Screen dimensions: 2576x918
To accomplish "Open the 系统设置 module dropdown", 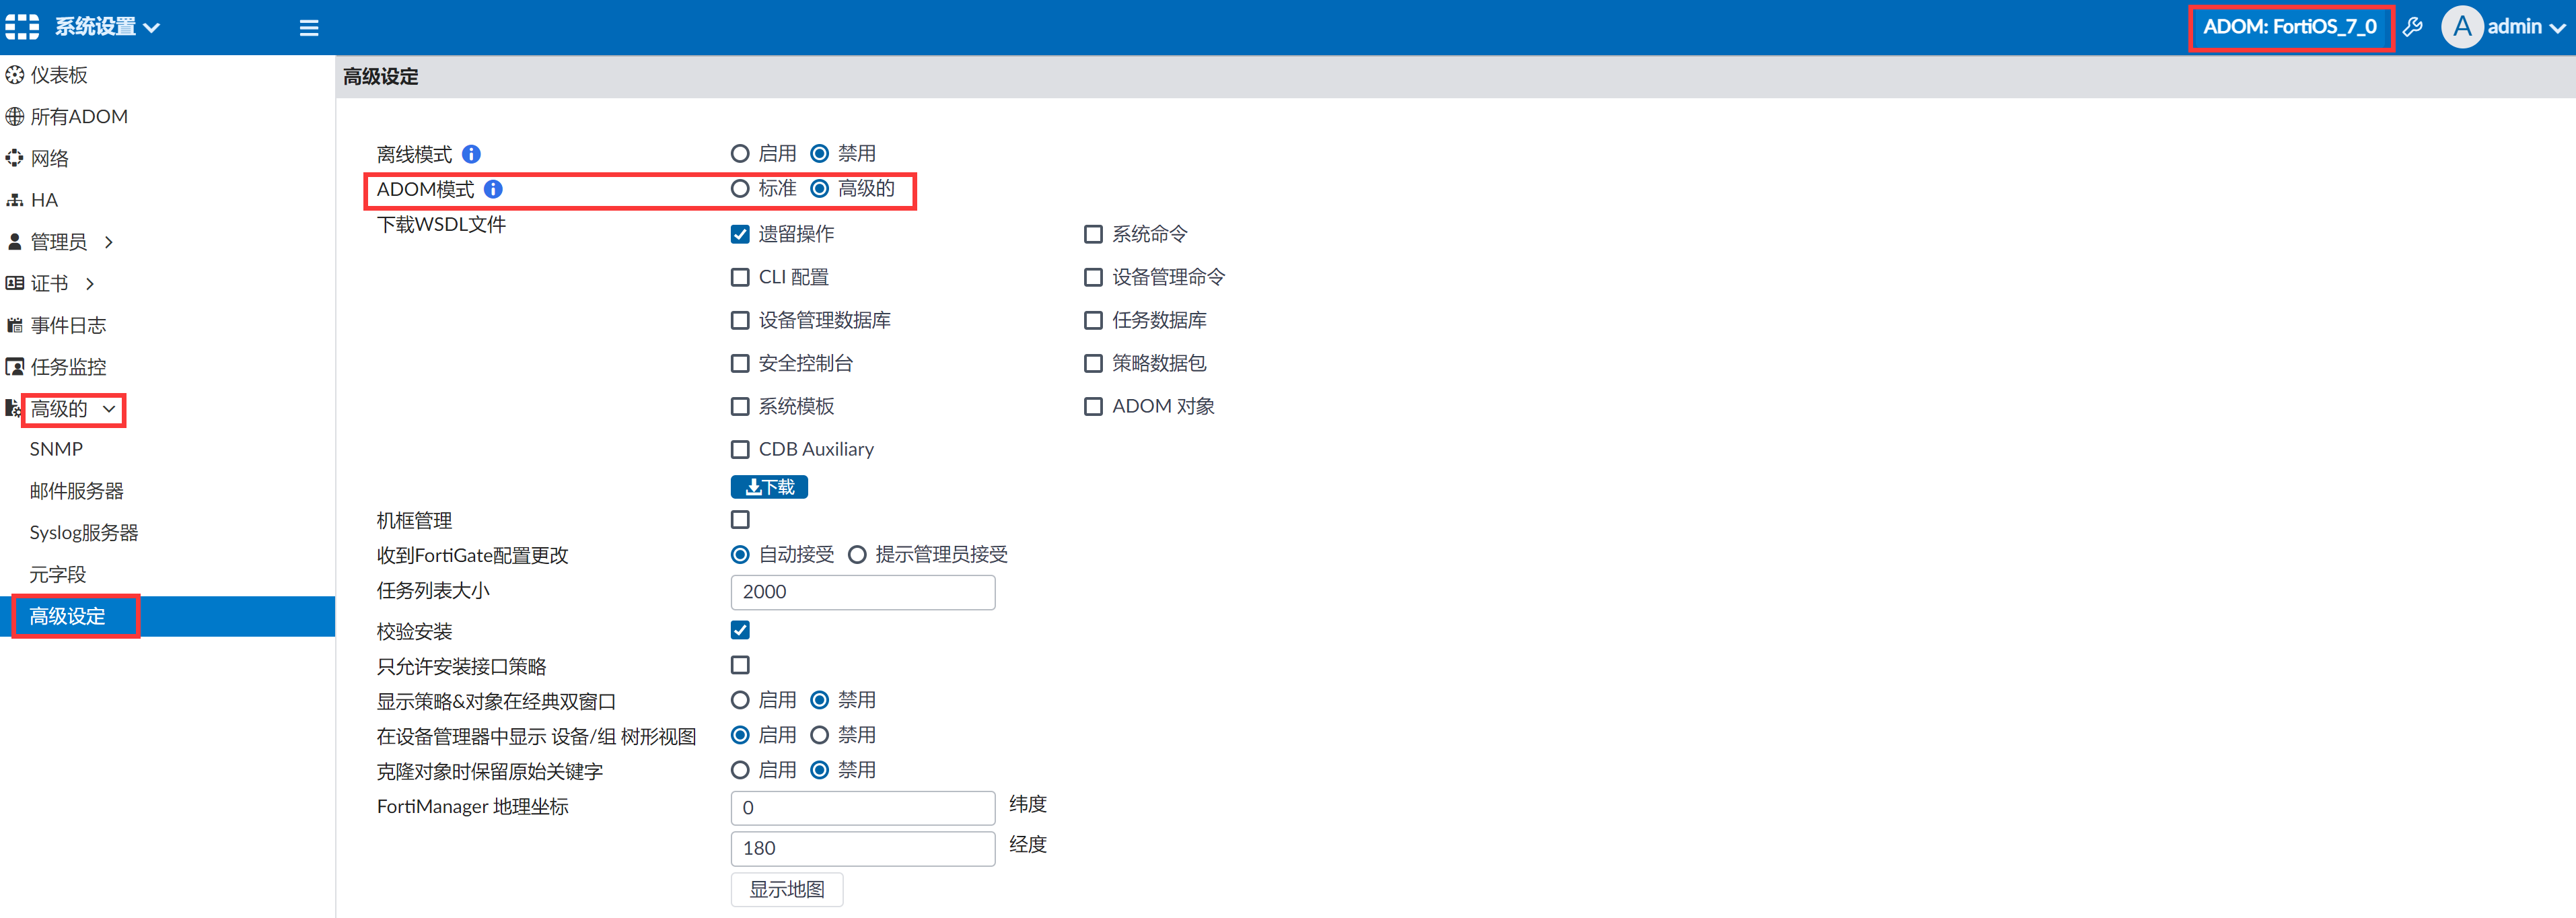I will point(106,27).
